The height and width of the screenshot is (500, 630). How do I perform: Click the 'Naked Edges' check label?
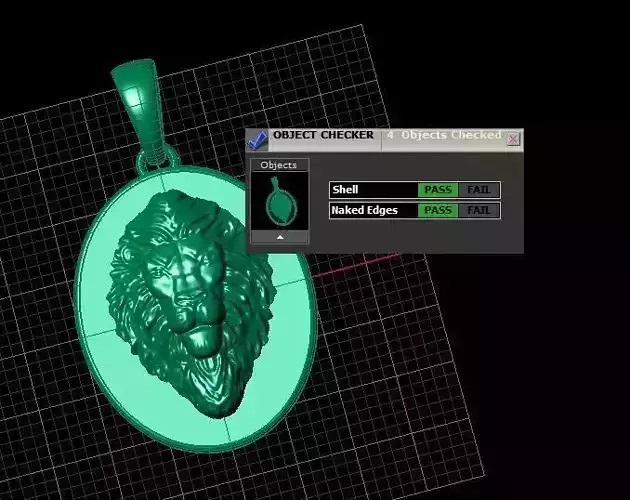point(364,210)
